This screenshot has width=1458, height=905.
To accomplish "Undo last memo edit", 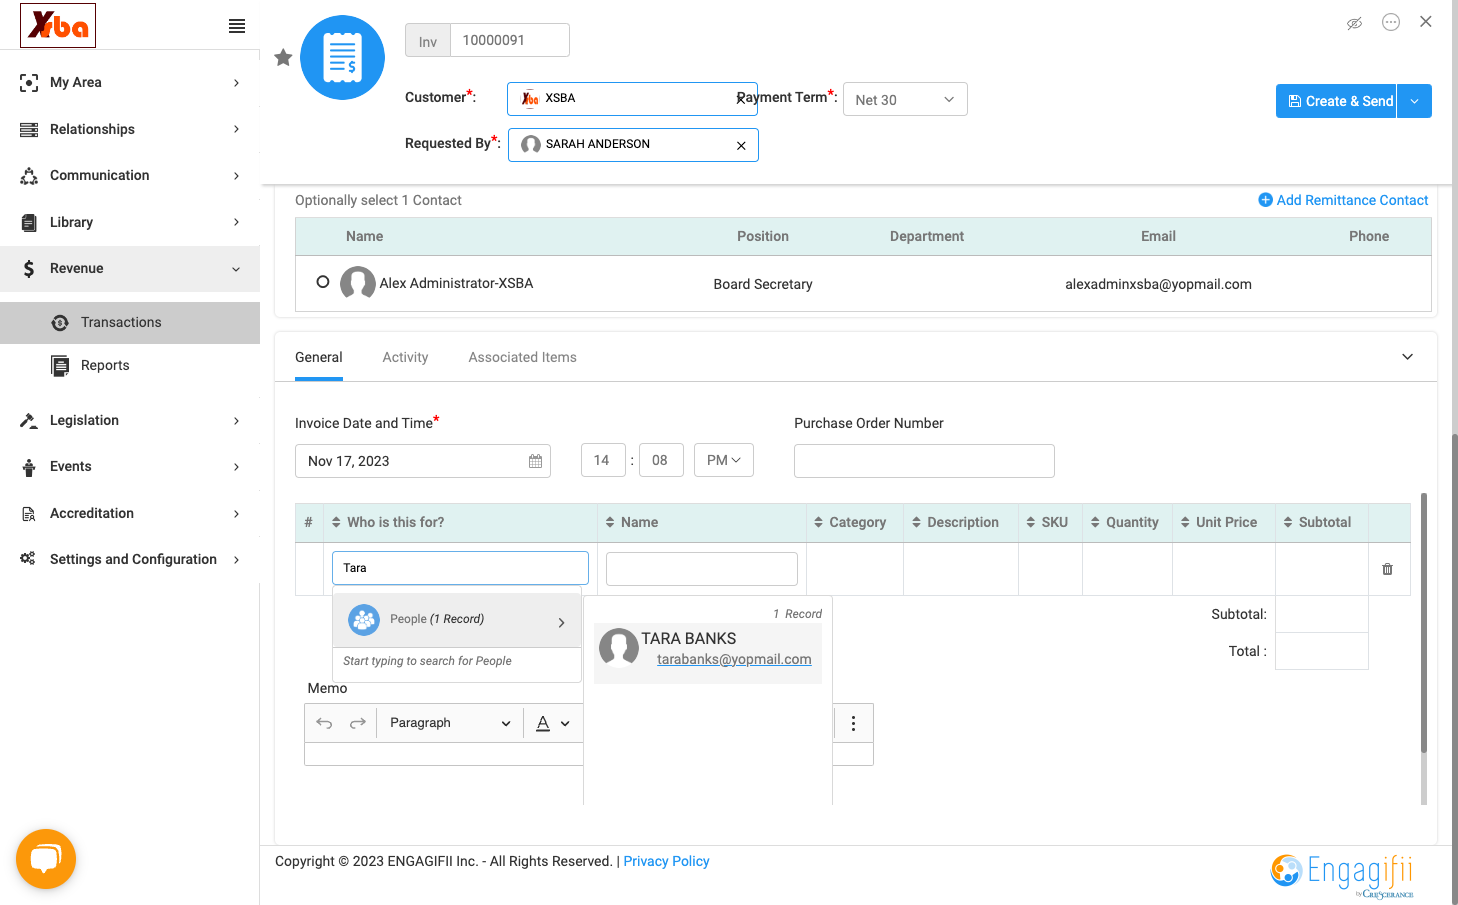I will click(x=324, y=723).
